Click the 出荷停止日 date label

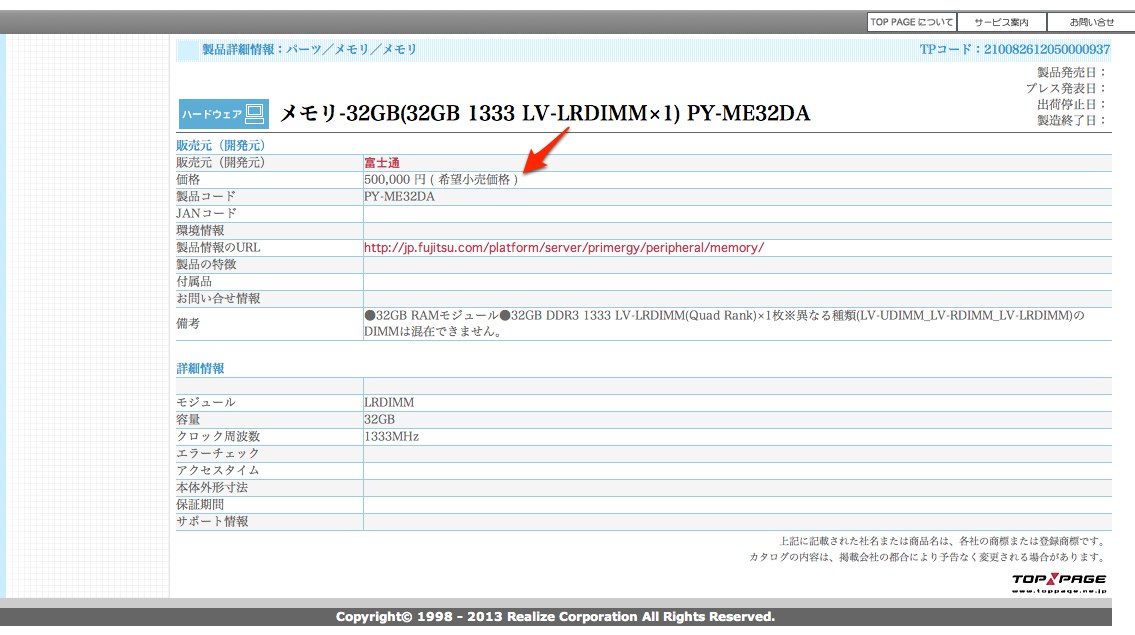pyautogui.click(x=1072, y=104)
